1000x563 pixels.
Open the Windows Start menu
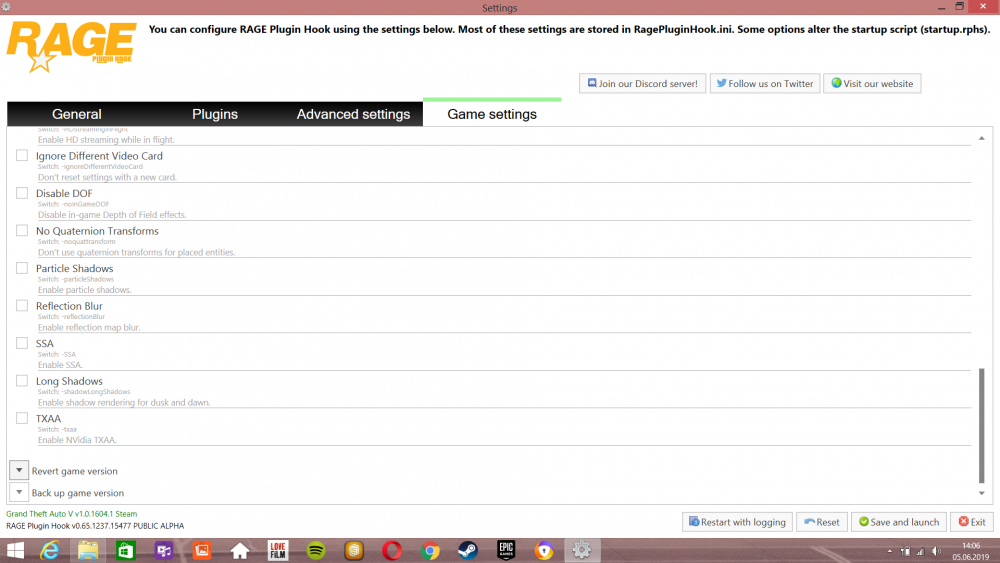point(15,550)
